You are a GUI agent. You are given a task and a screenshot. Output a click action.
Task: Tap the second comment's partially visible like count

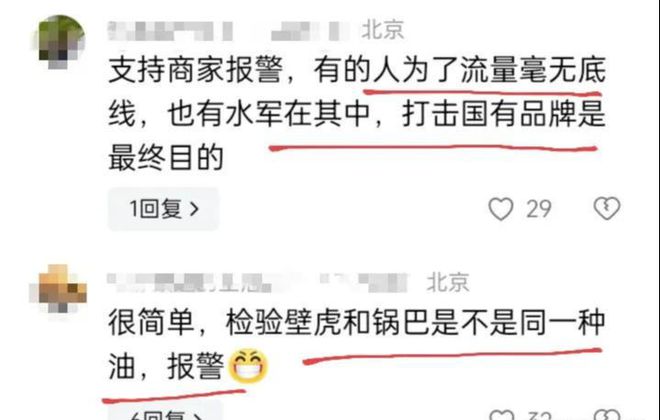540,416
